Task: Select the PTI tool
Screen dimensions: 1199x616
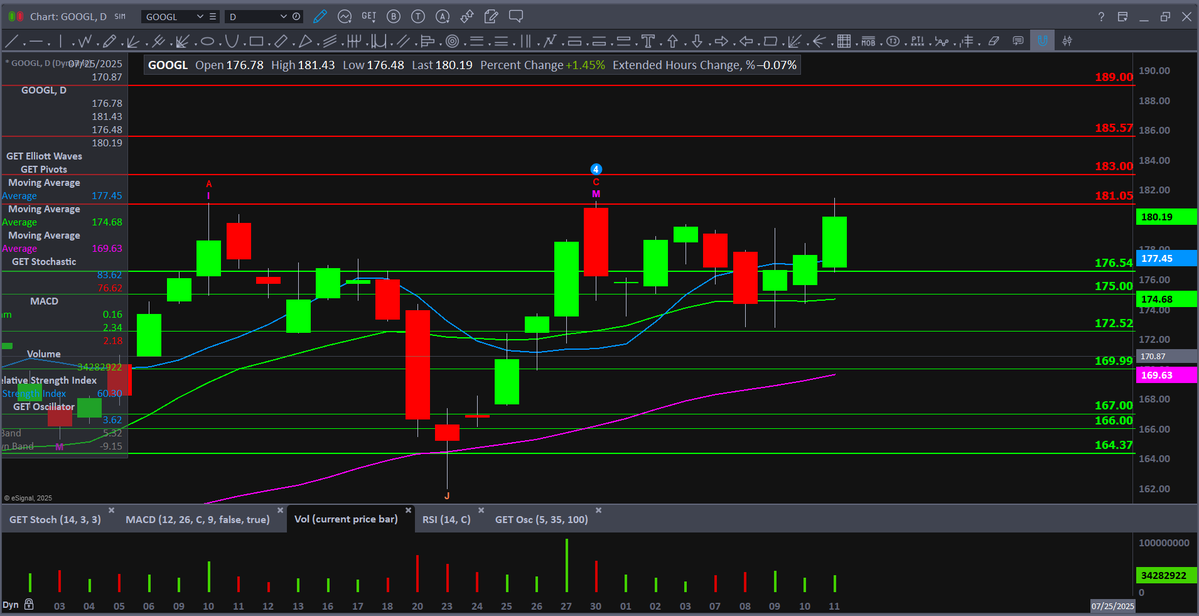Action: click(918, 41)
